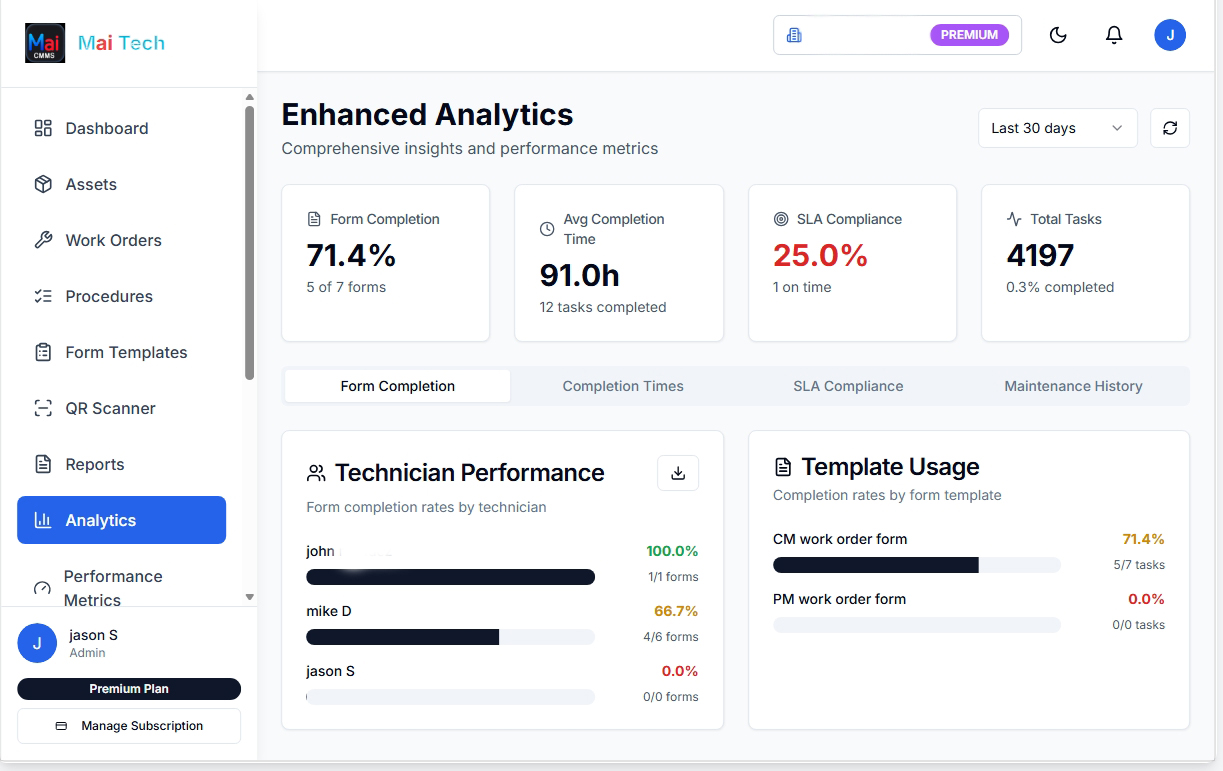Image resolution: width=1223 pixels, height=771 pixels.
Task: Expand the J avatar account menu
Action: 1170,34
